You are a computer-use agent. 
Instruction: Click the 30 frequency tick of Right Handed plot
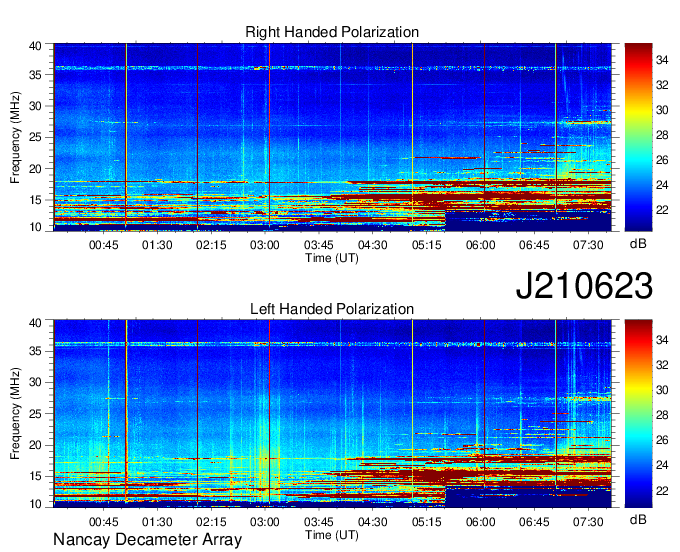click(x=35, y=106)
